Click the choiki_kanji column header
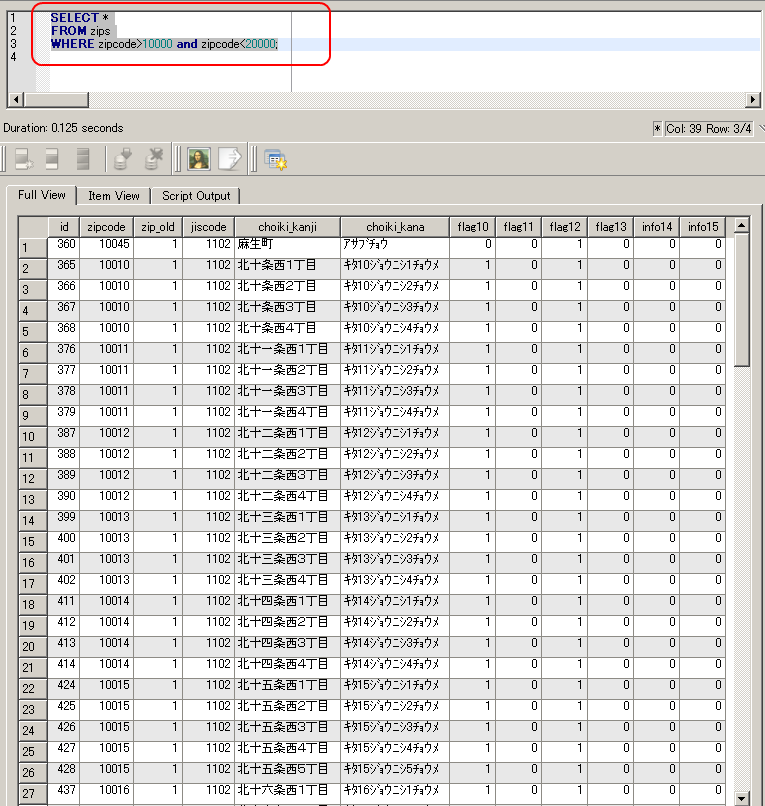Image resolution: width=765 pixels, height=806 pixels. [286, 227]
